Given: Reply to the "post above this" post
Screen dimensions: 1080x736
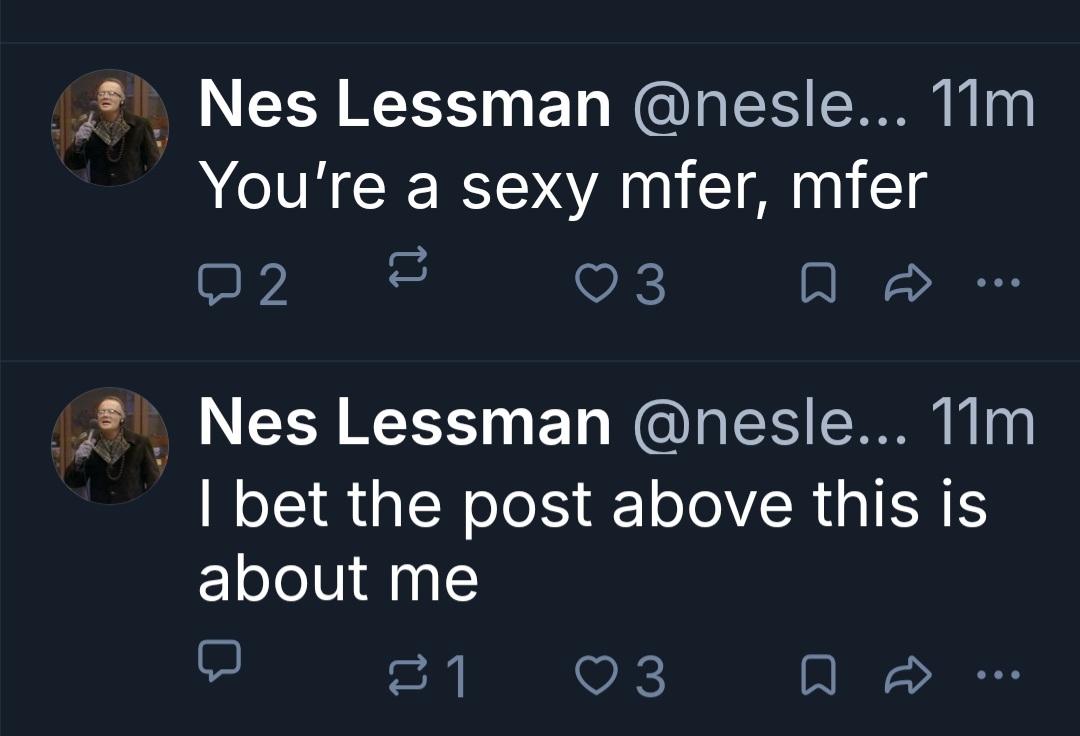Looking at the screenshot, I should tap(216, 657).
